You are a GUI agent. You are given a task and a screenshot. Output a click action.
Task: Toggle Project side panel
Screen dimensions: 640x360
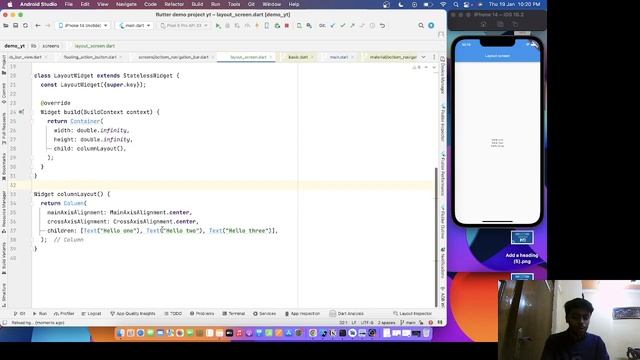point(4,65)
